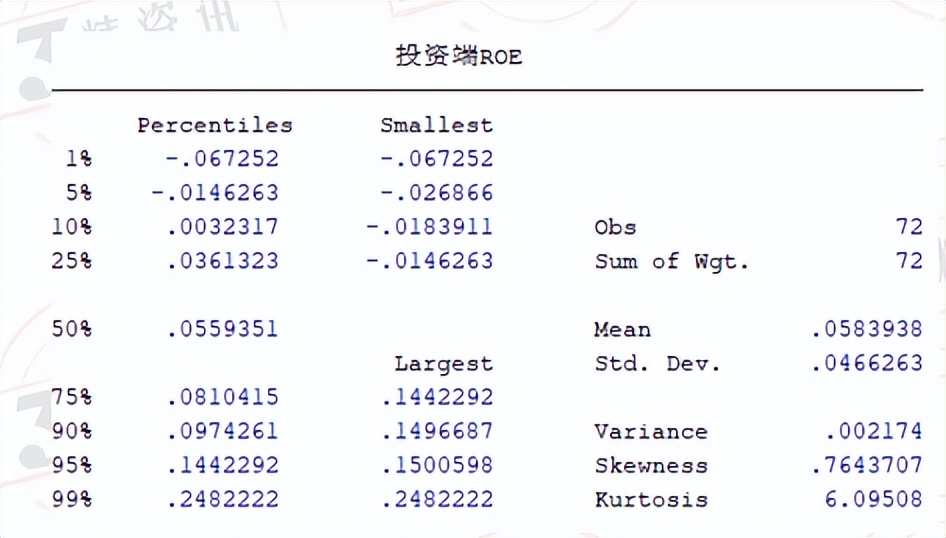Click the Mean label

pyautogui.click(x=622, y=329)
